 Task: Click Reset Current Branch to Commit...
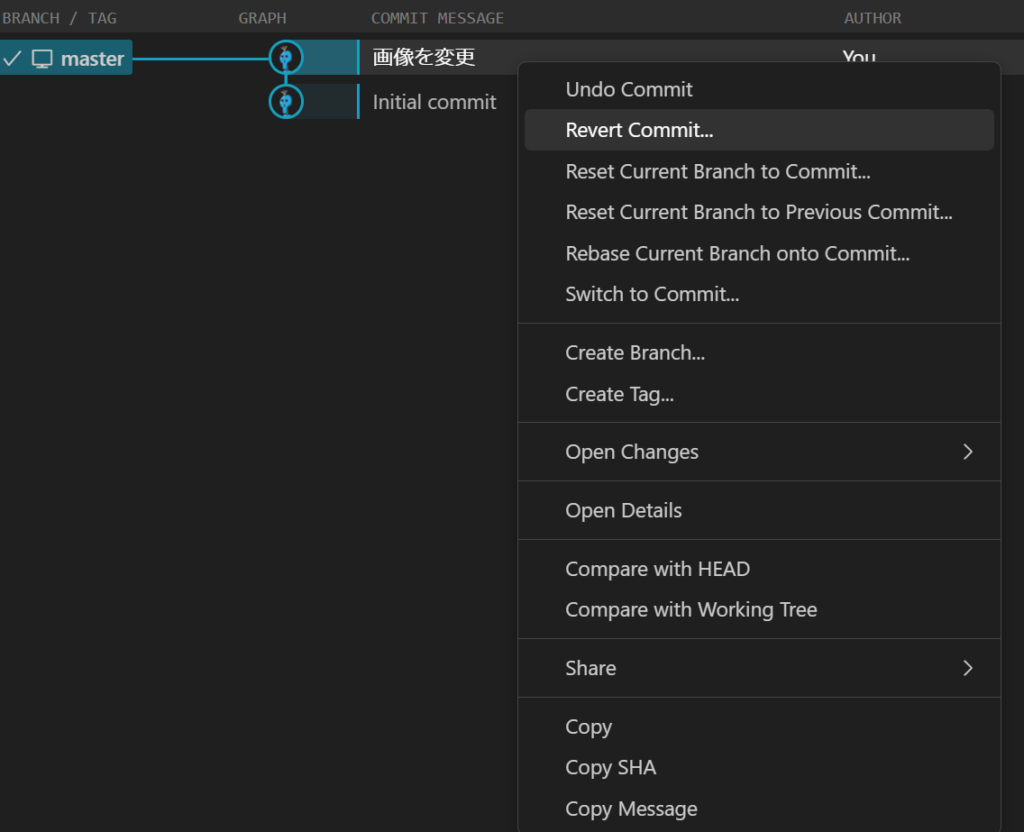[717, 171]
